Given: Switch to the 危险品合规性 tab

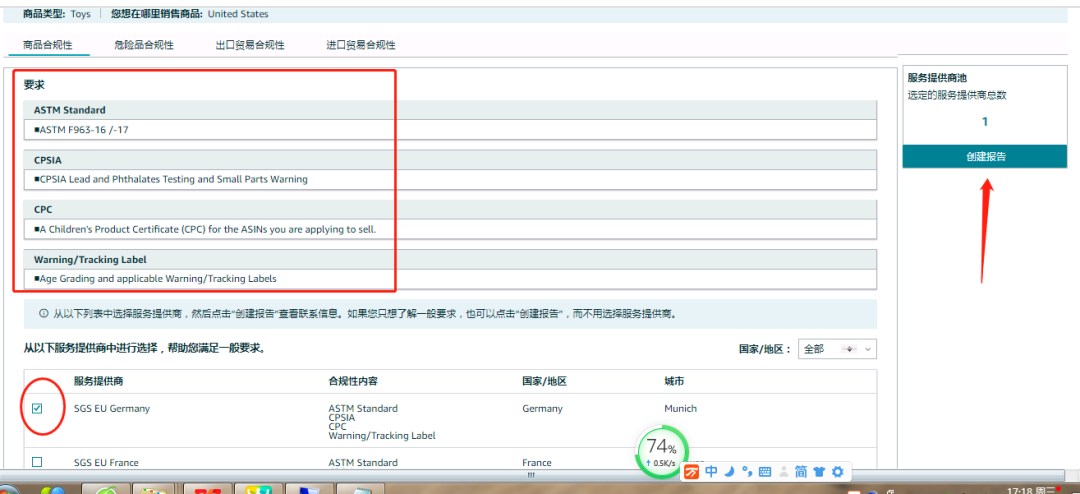Looking at the screenshot, I should click(144, 45).
